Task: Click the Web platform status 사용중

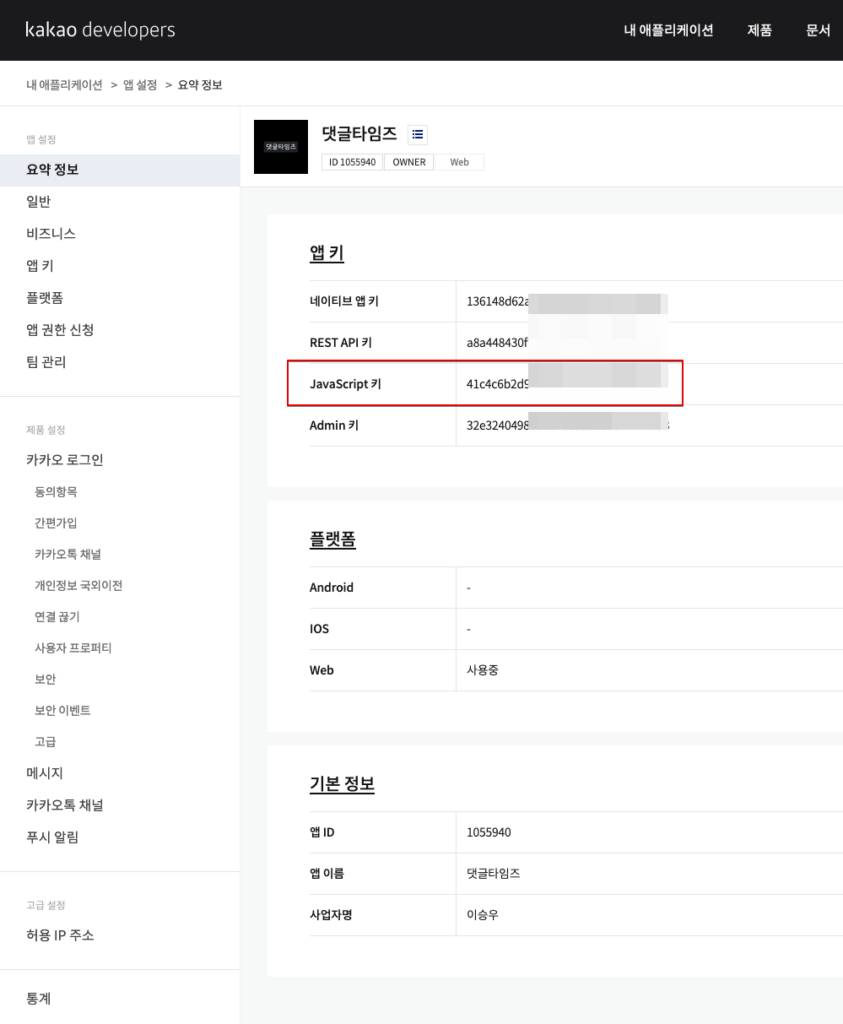Action: click(483, 670)
